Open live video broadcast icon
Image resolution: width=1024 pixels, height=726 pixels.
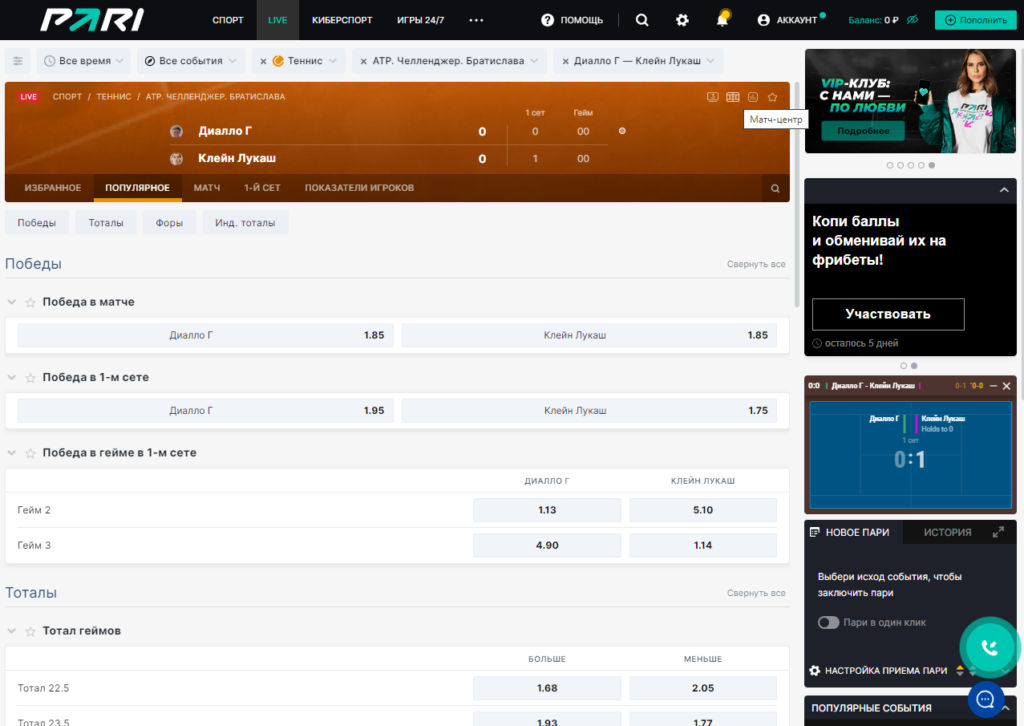pos(712,97)
